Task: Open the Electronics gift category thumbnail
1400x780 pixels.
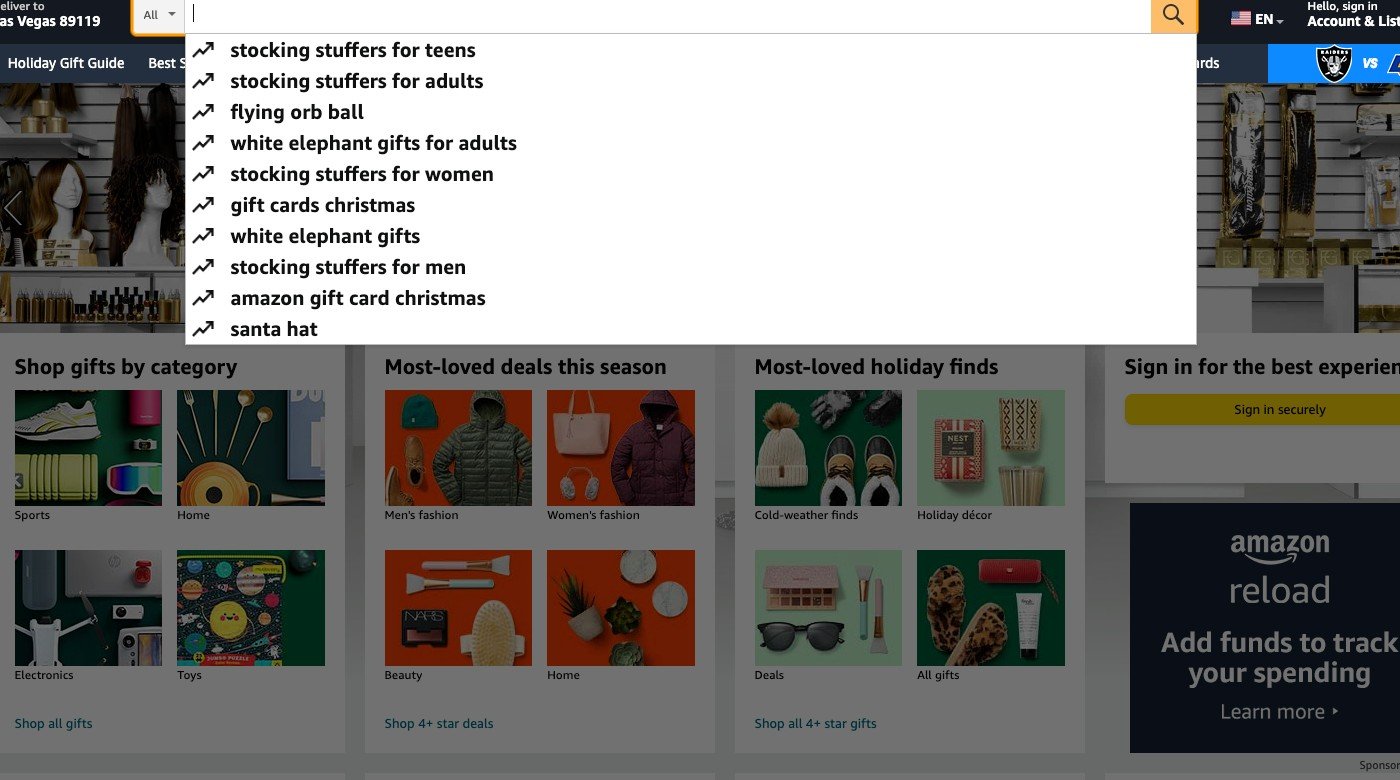Action: (88, 608)
